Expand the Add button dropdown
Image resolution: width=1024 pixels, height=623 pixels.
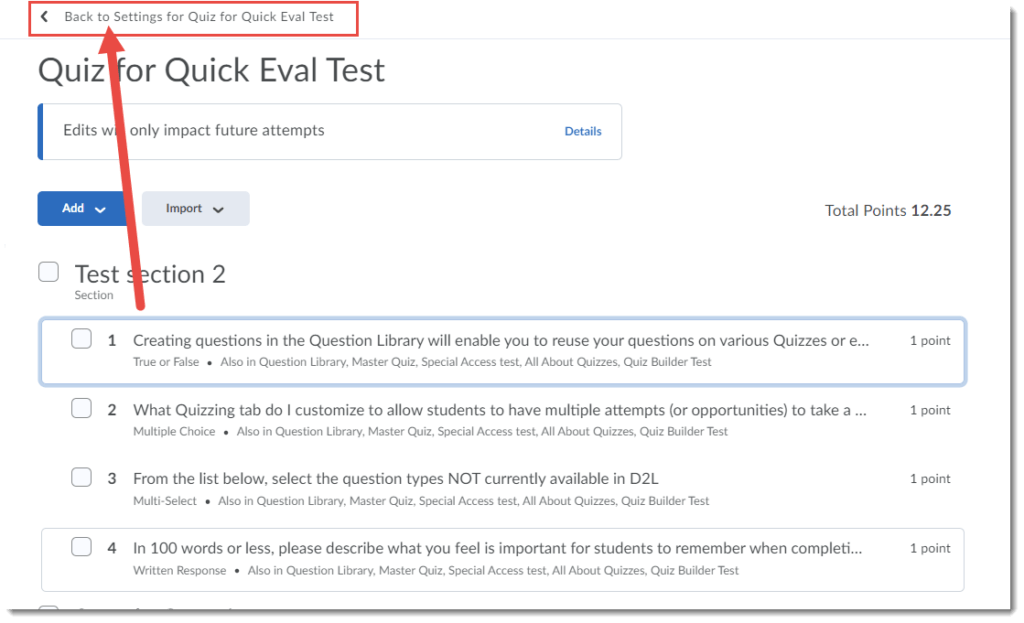83,208
